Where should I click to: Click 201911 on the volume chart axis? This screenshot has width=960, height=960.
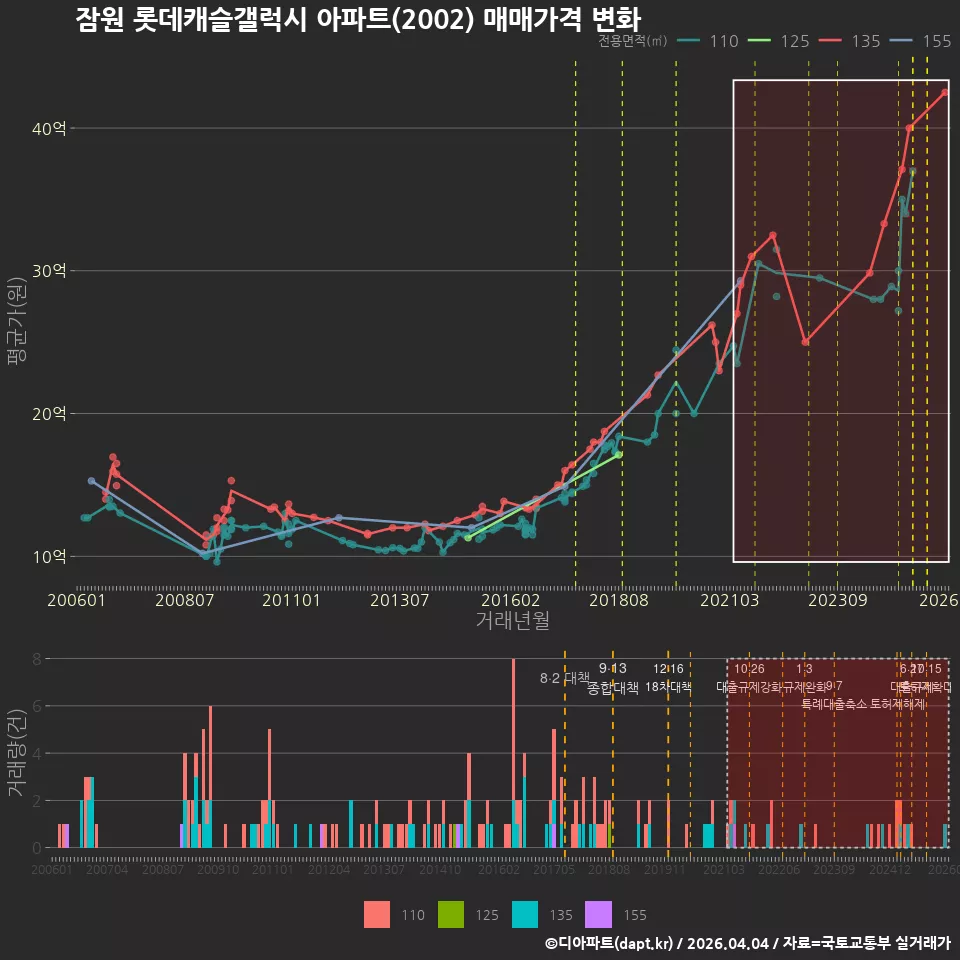[x=665, y=869]
